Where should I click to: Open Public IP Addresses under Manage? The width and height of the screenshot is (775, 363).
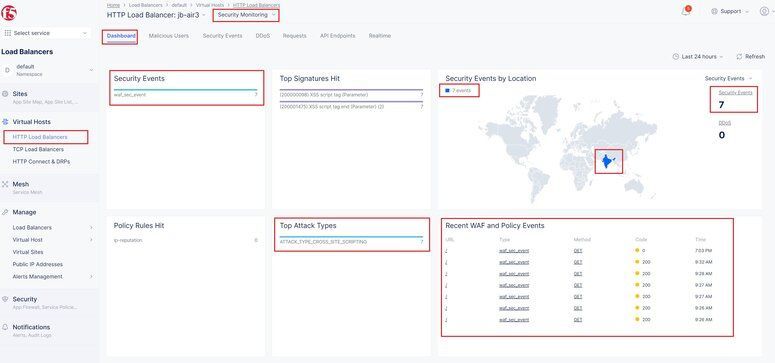(38, 265)
